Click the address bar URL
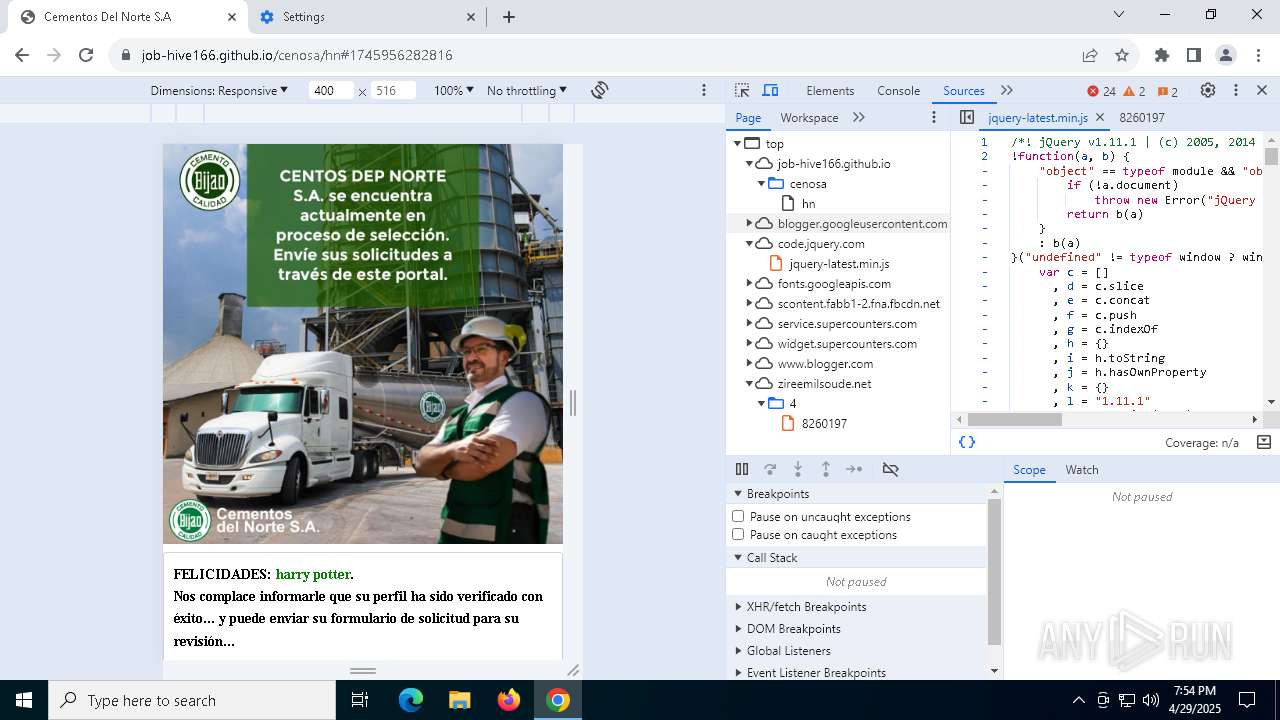 click(x=297, y=55)
